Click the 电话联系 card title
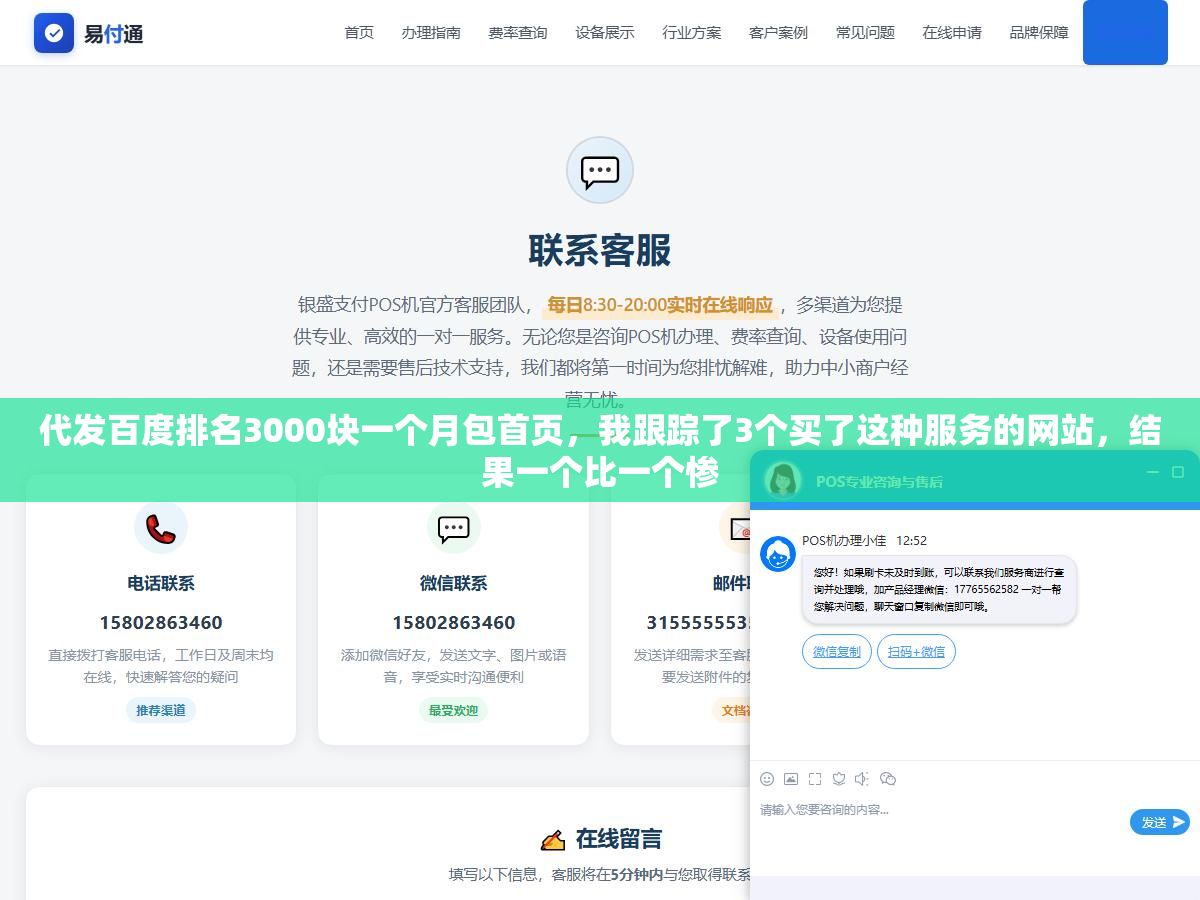This screenshot has height=900, width=1200. coord(161,583)
